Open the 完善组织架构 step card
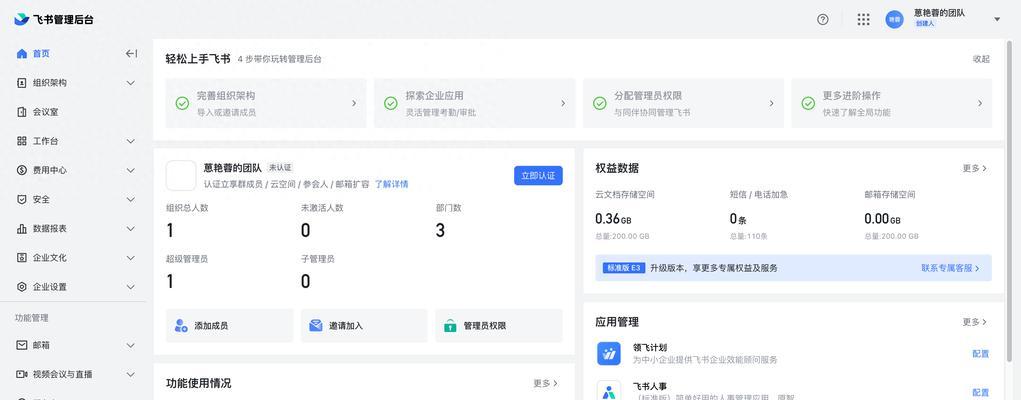This screenshot has width=1021, height=400. [x=266, y=103]
